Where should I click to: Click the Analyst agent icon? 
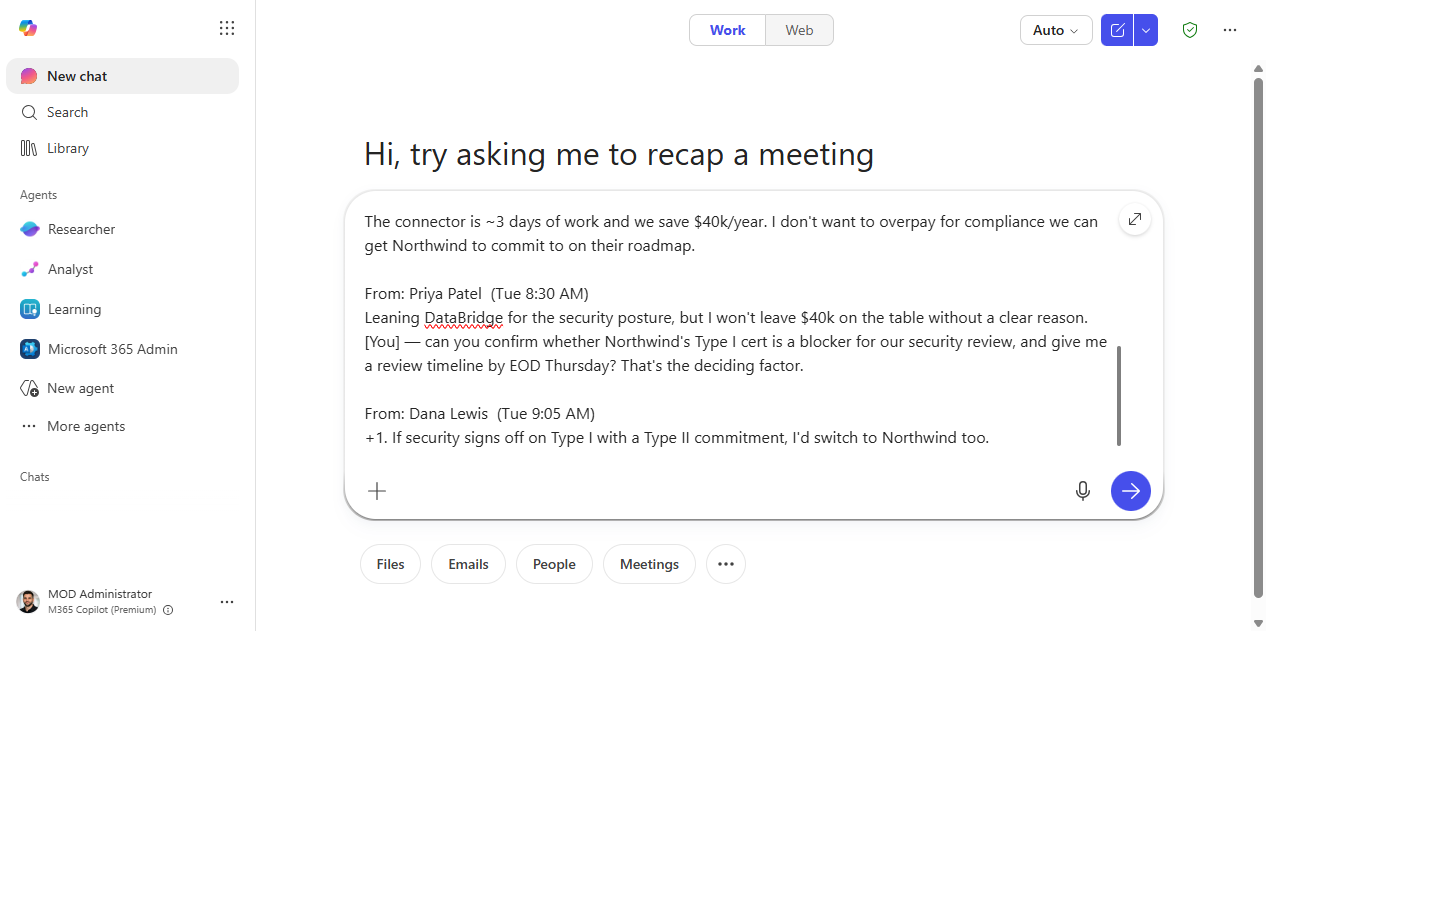[x=30, y=269]
